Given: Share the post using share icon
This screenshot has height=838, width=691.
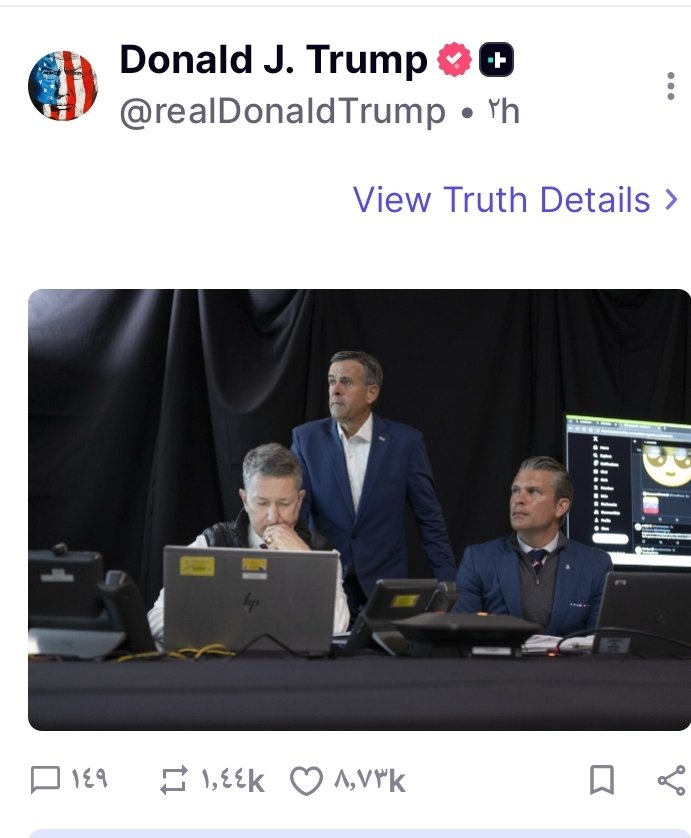Looking at the screenshot, I should [x=672, y=780].
